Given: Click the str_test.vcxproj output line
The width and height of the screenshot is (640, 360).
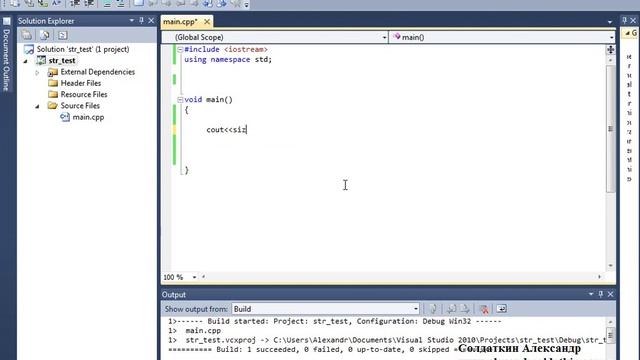Looking at the screenshot, I should [x=387, y=340].
